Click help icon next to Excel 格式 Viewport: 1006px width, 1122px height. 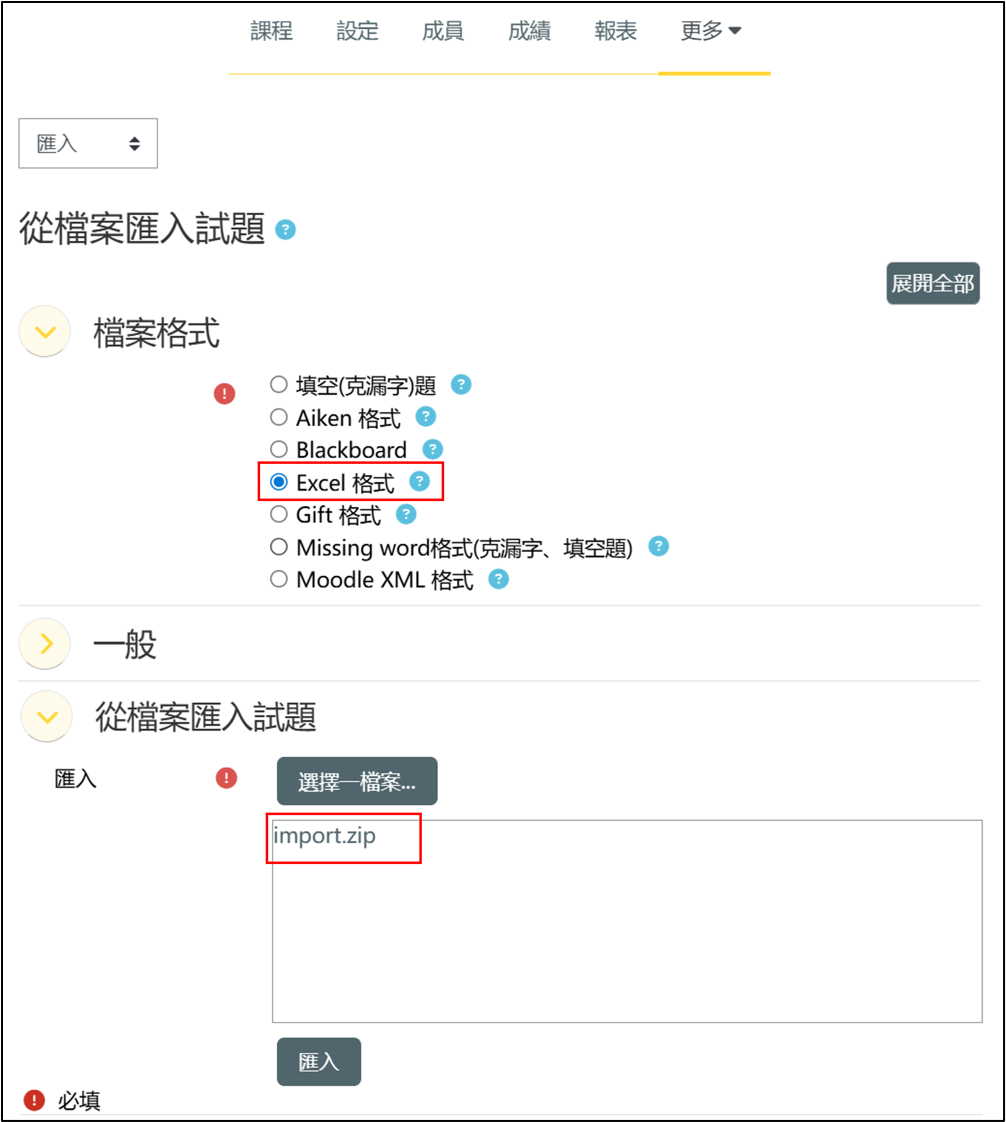click(419, 482)
